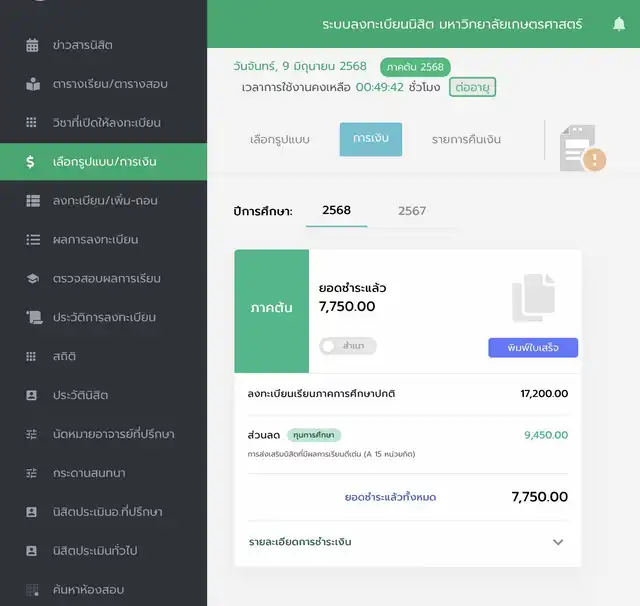The height and width of the screenshot is (606, 640).
Task: Expand the รายละเอียดการชำระเงิน row label
Action: (300, 542)
